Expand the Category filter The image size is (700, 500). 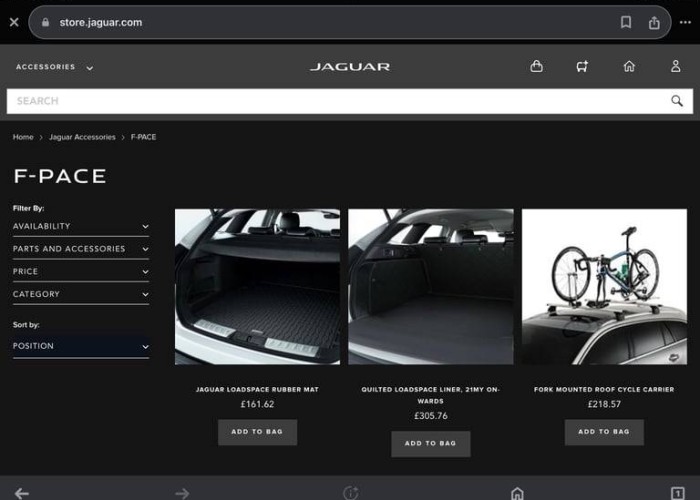coord(81,294)
